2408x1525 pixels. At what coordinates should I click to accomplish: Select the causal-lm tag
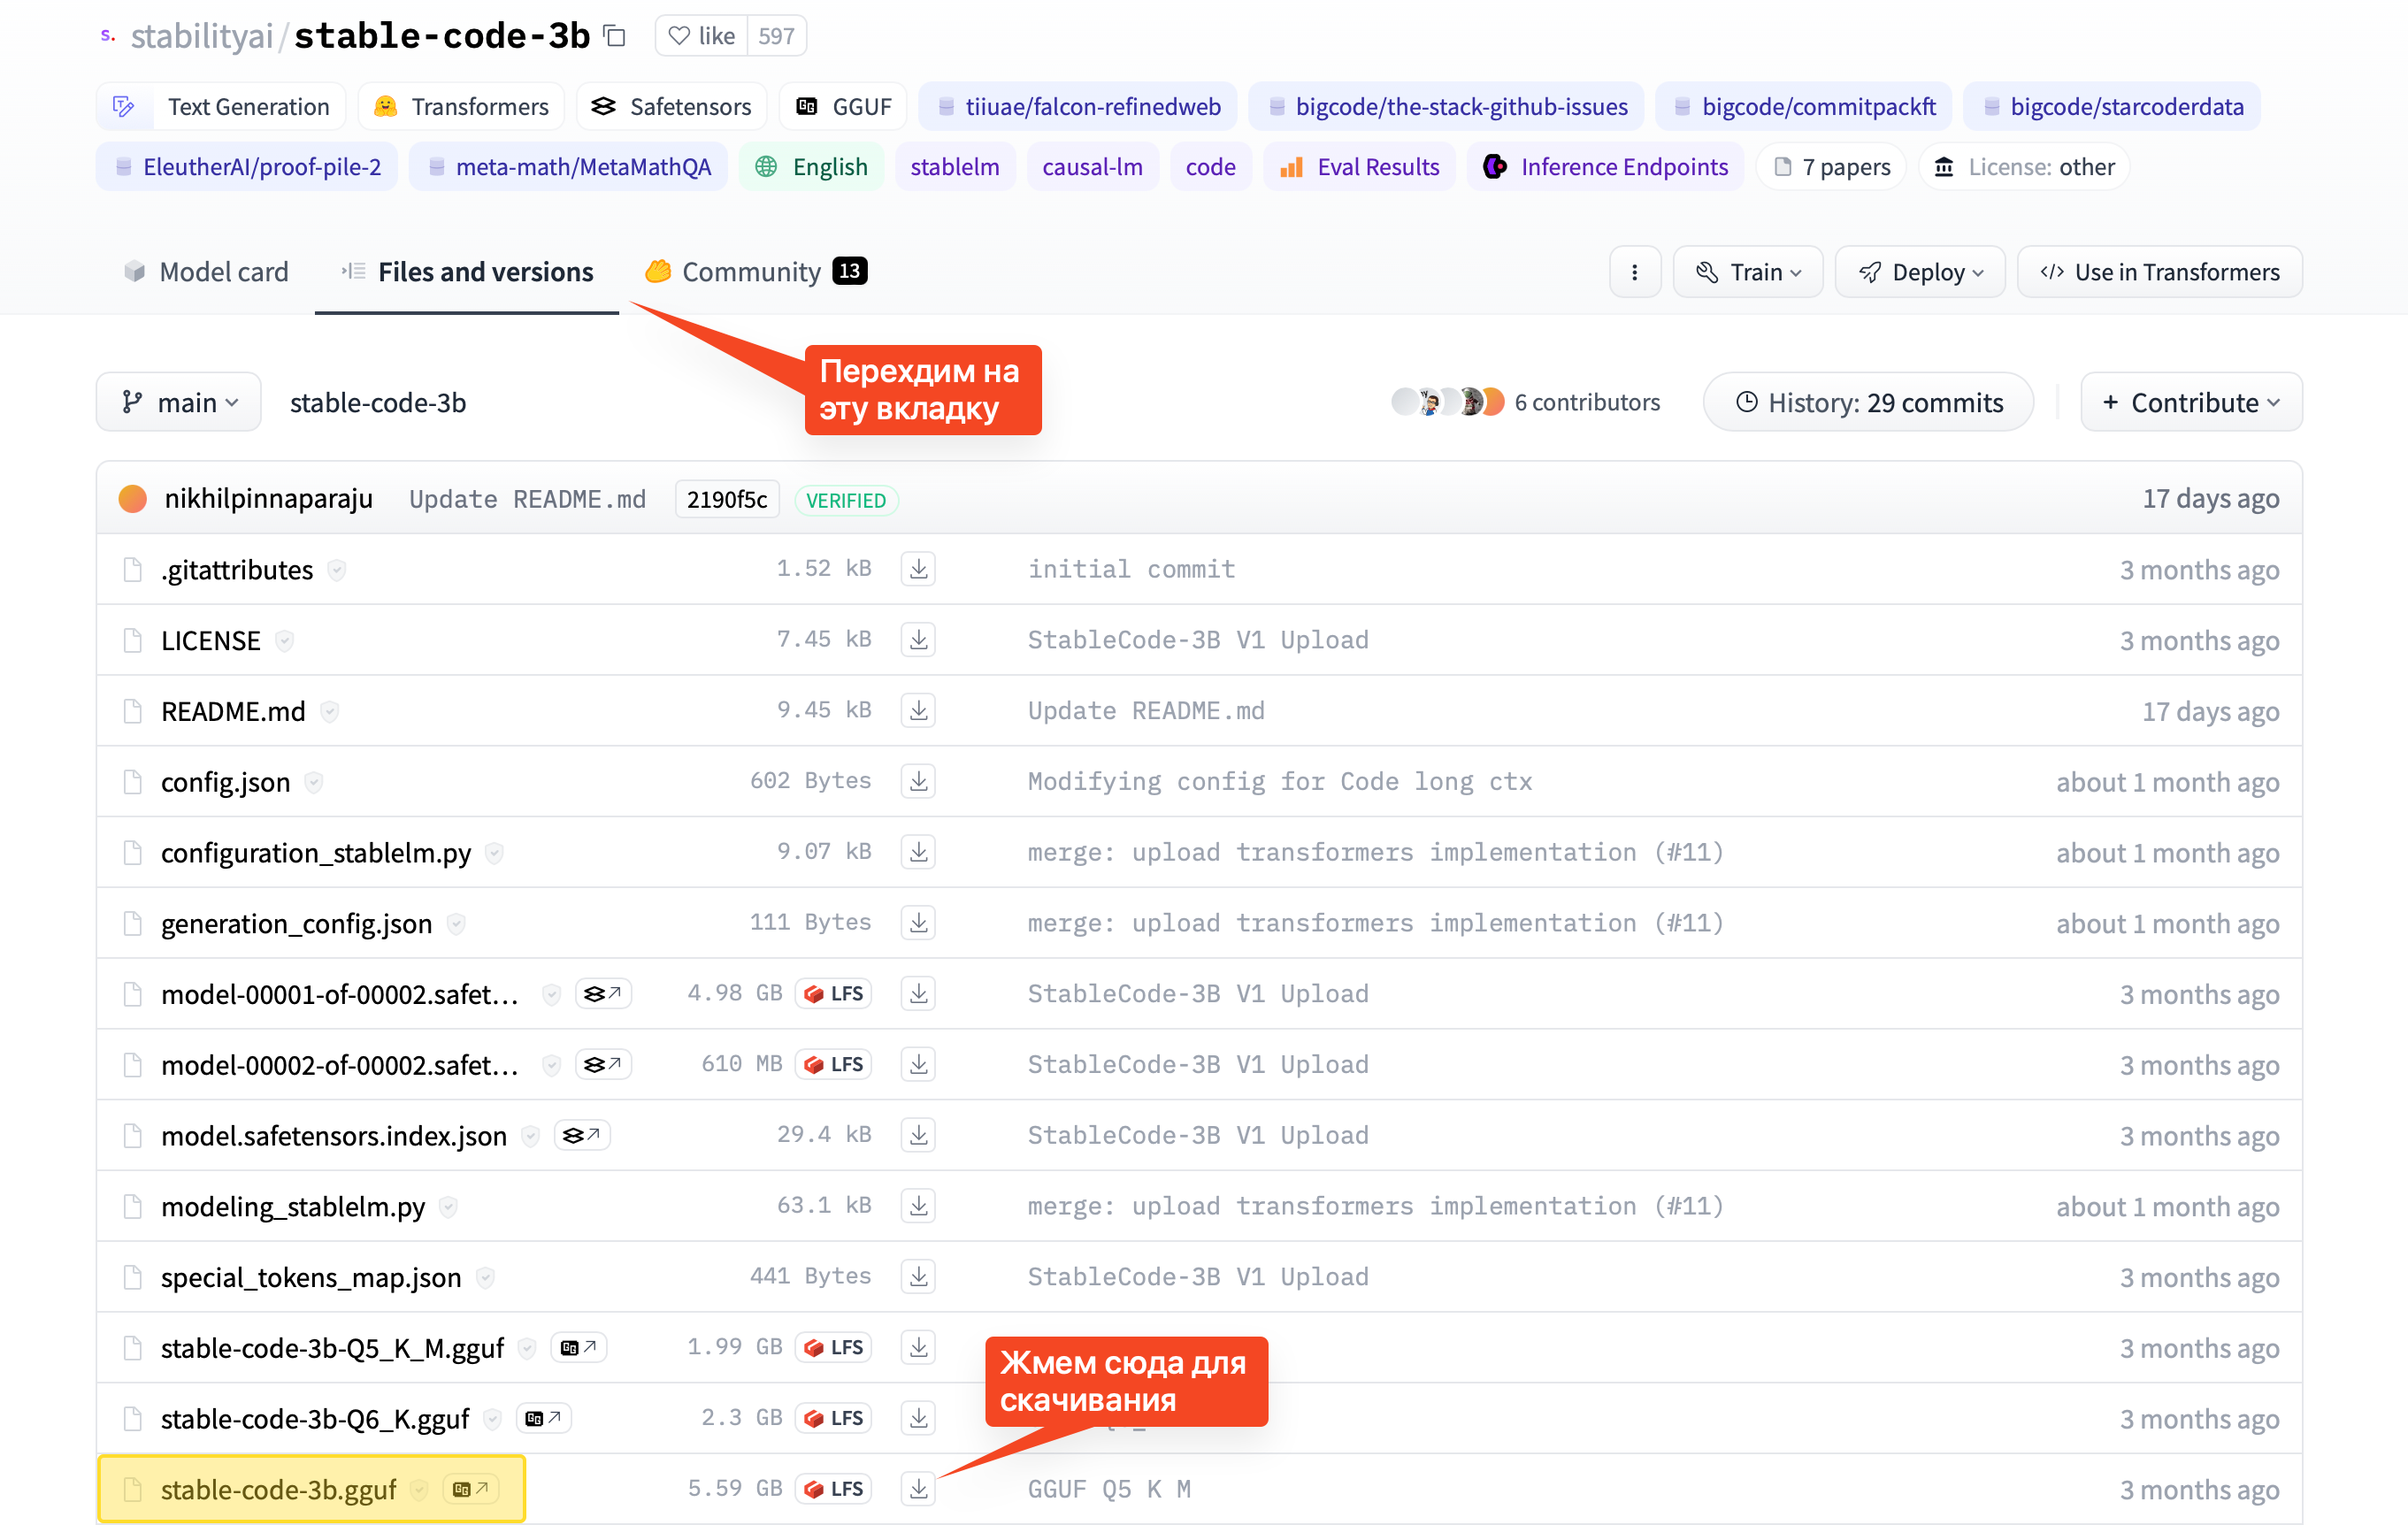click(x=1093, y=167)
